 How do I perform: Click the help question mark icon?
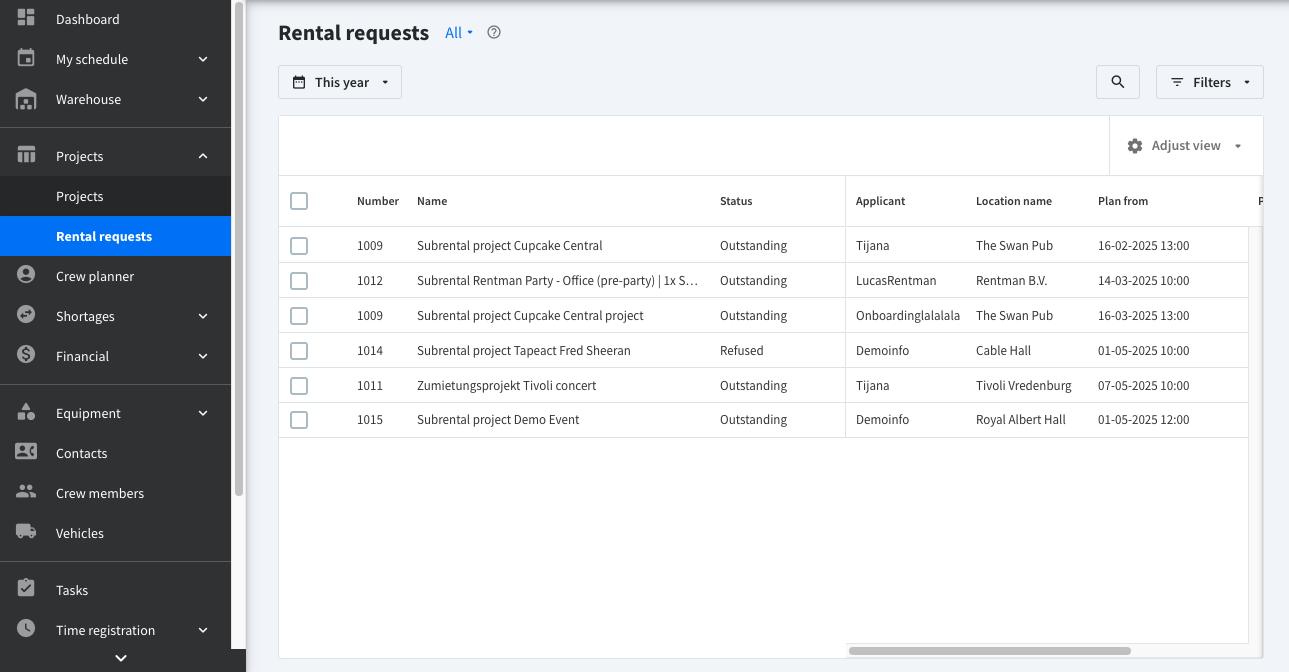pyautogui.click(x=494, y=33)
